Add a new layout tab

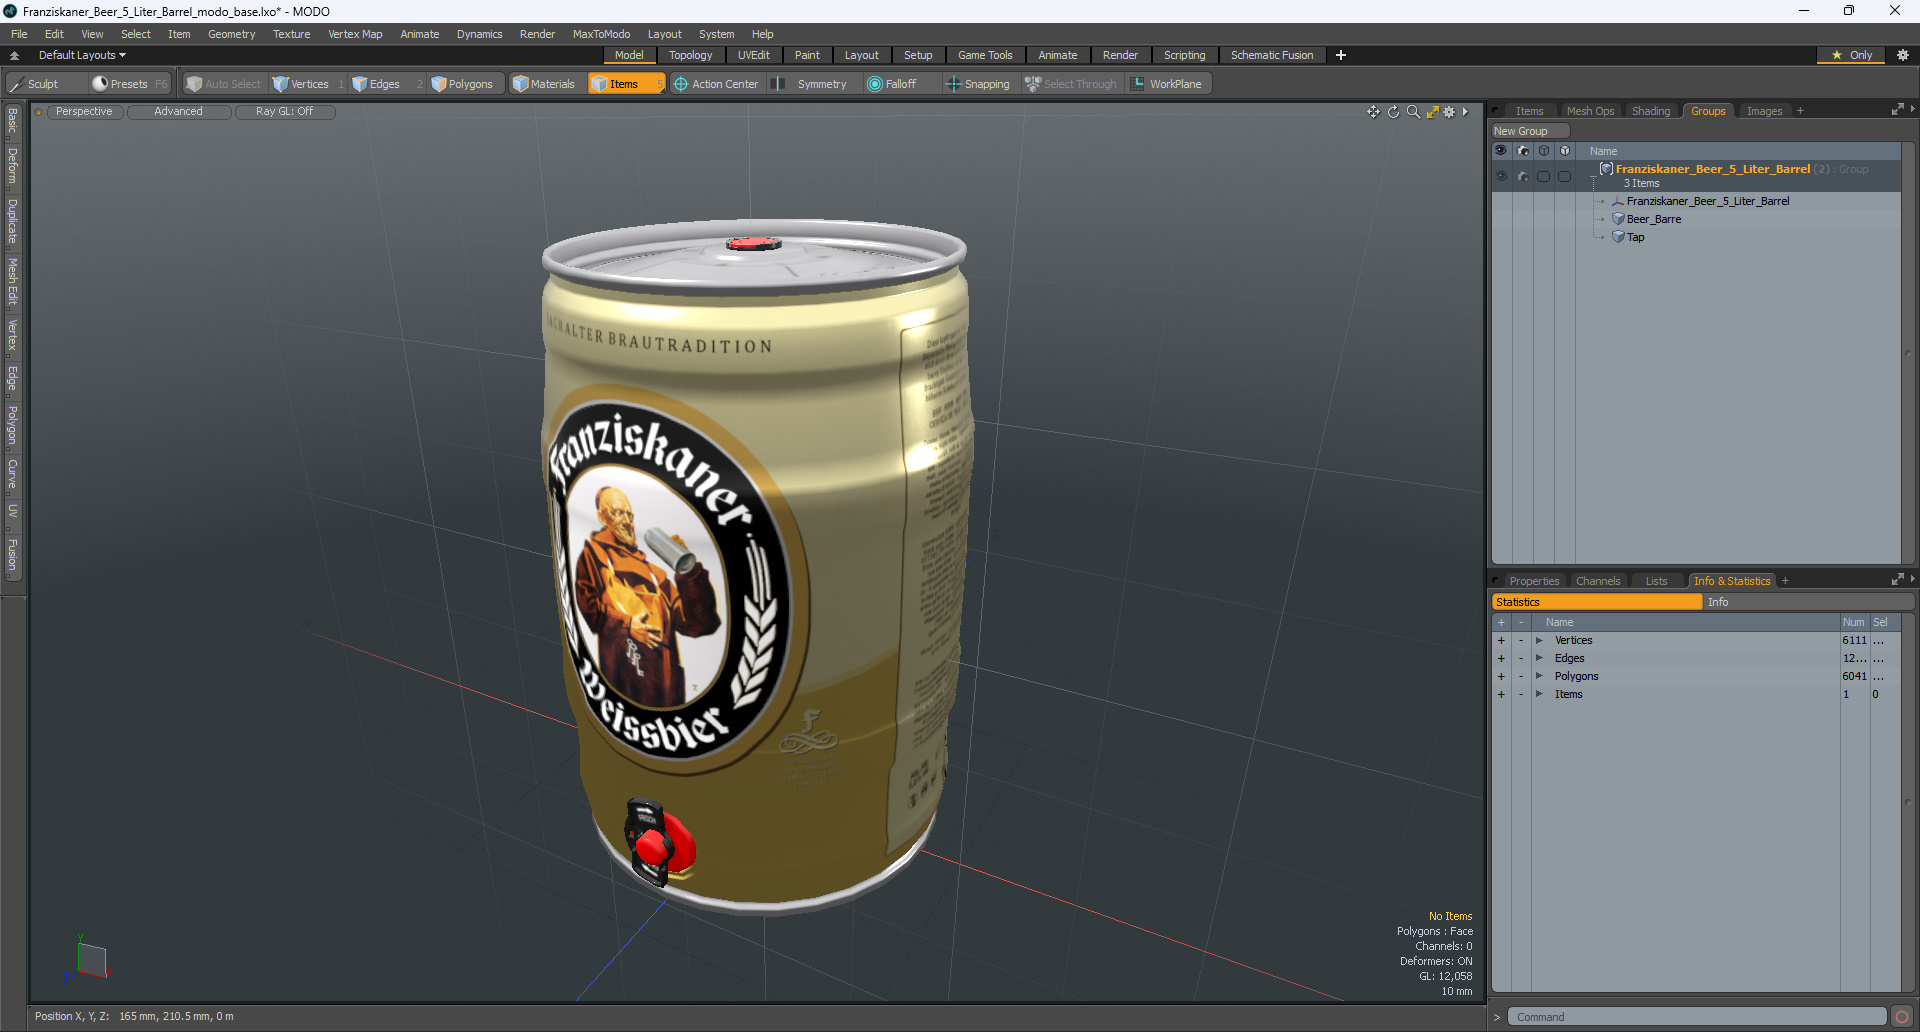(x=1341, y=55)
